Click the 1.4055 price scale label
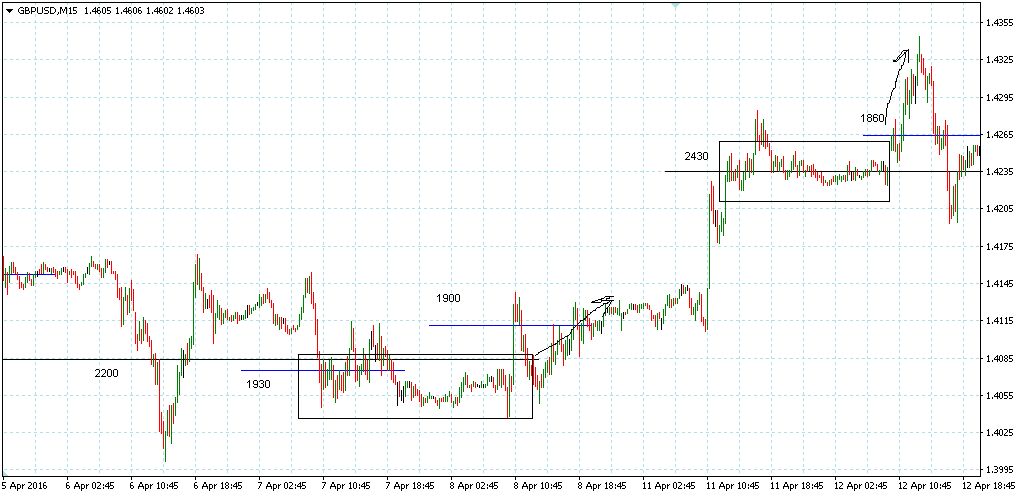1018x497 pixels. point(999,395)
